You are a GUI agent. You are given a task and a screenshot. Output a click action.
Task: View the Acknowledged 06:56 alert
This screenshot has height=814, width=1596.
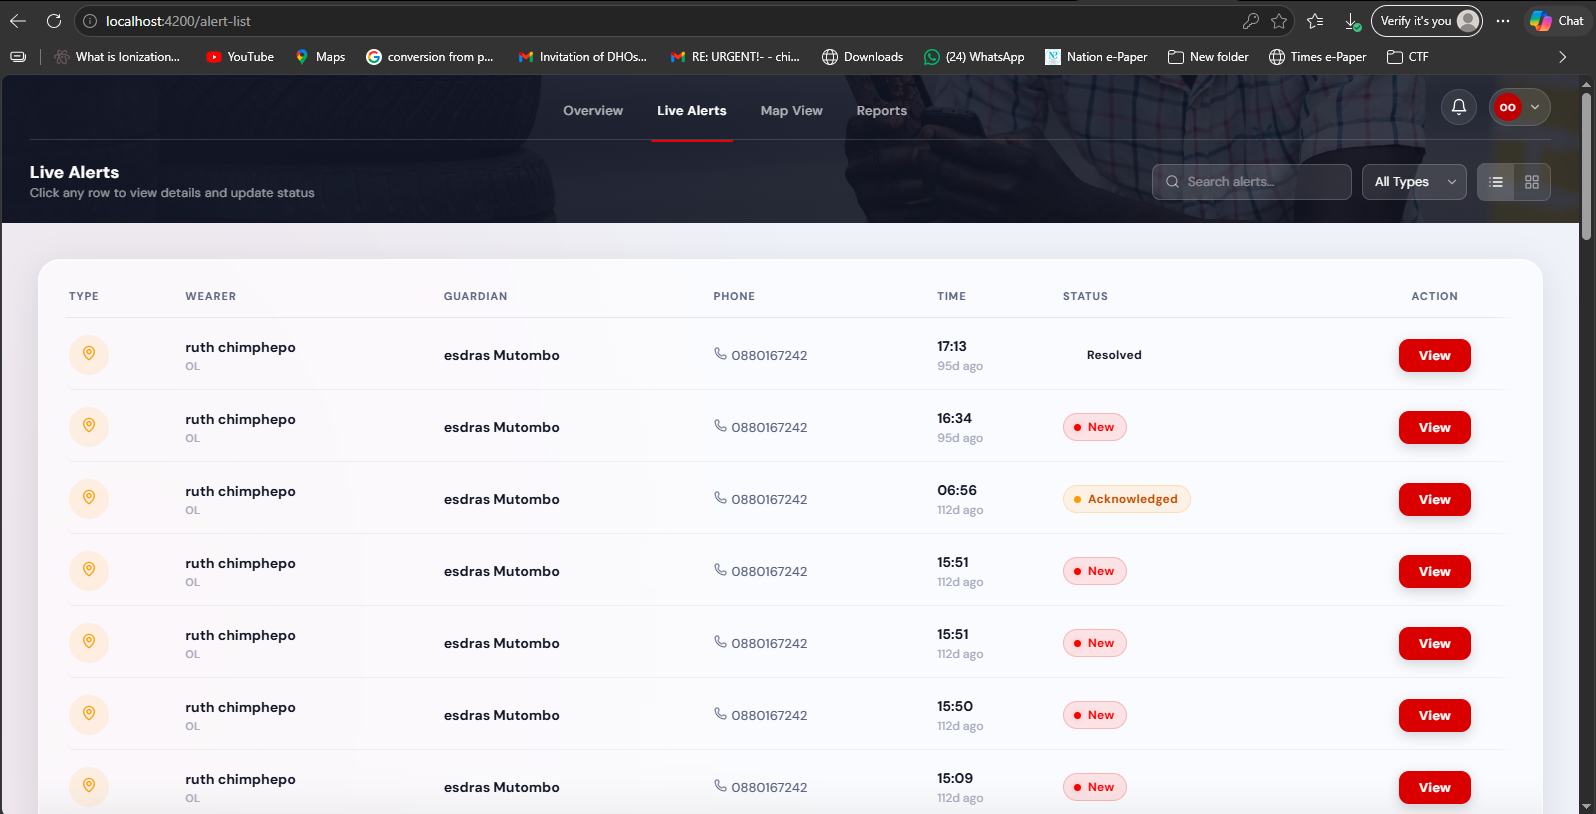[1434, 500]
